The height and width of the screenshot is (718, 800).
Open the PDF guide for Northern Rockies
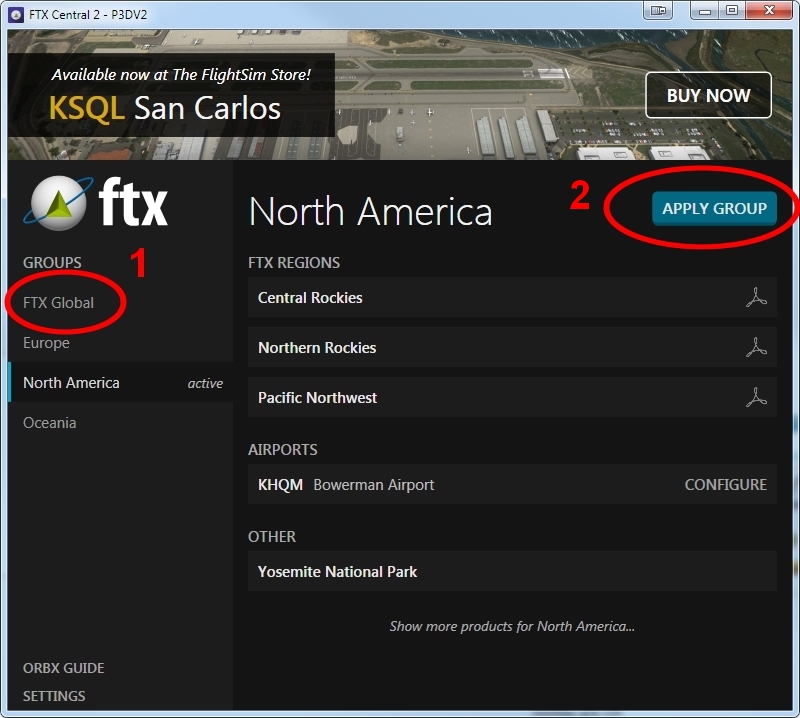[756, 348]
